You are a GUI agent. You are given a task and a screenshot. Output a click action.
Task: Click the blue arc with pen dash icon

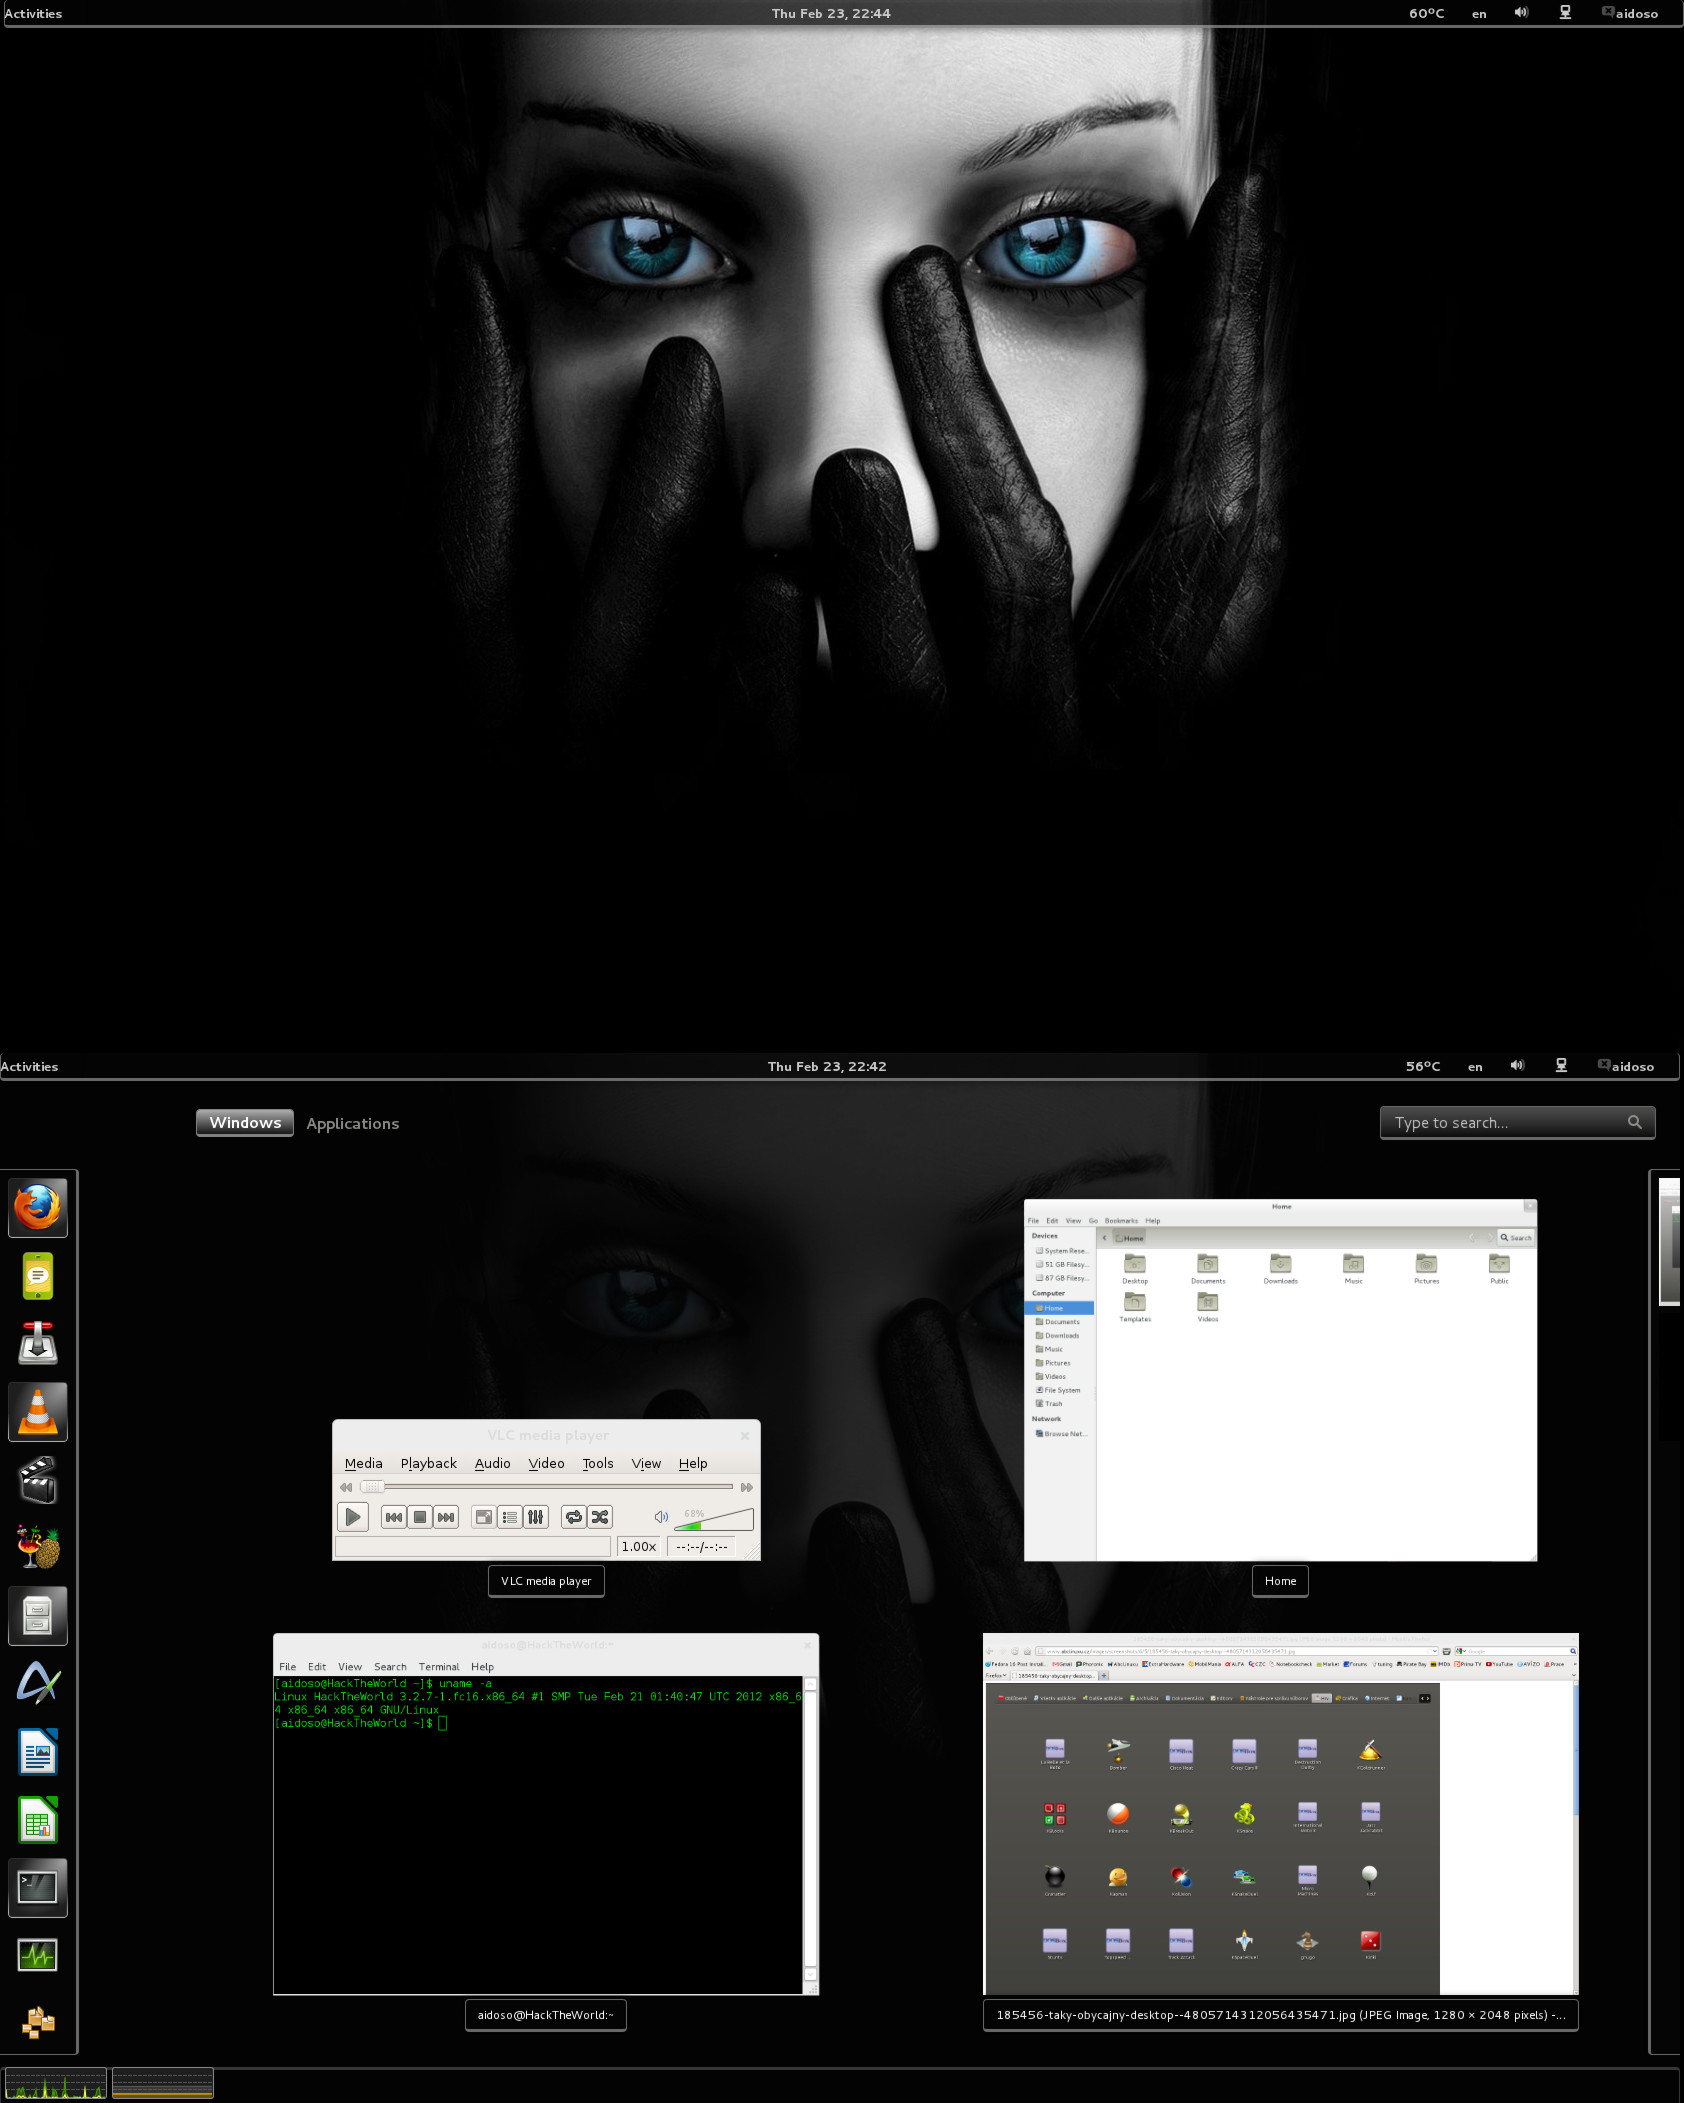[38, 1683]
